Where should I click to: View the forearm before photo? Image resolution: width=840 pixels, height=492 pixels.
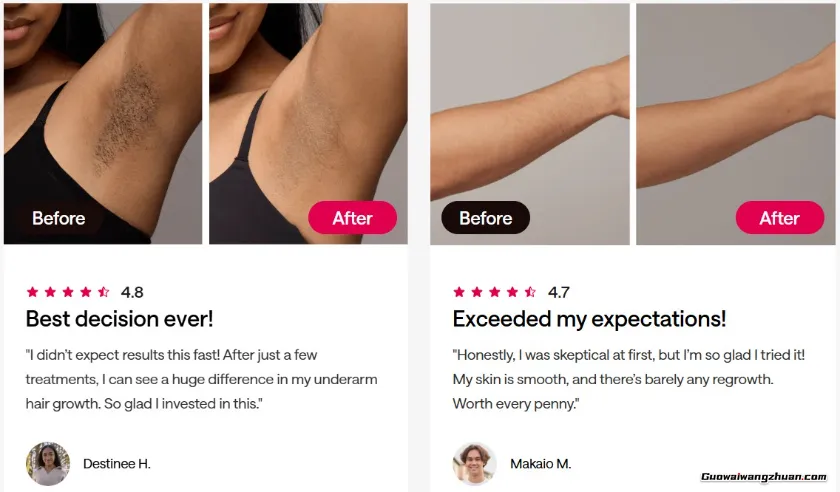530,124
